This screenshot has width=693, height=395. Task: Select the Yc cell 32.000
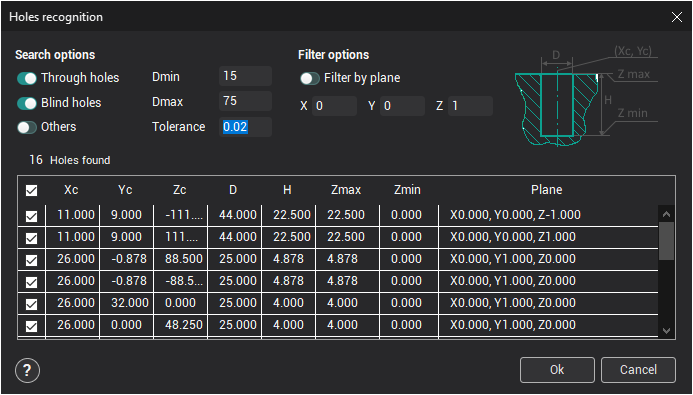(126, 303)
